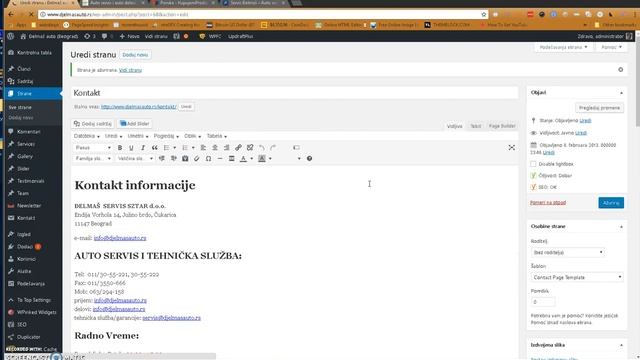
Task: Open parent page dropdown
Action: pyautogui.click(x=568, y=253)
